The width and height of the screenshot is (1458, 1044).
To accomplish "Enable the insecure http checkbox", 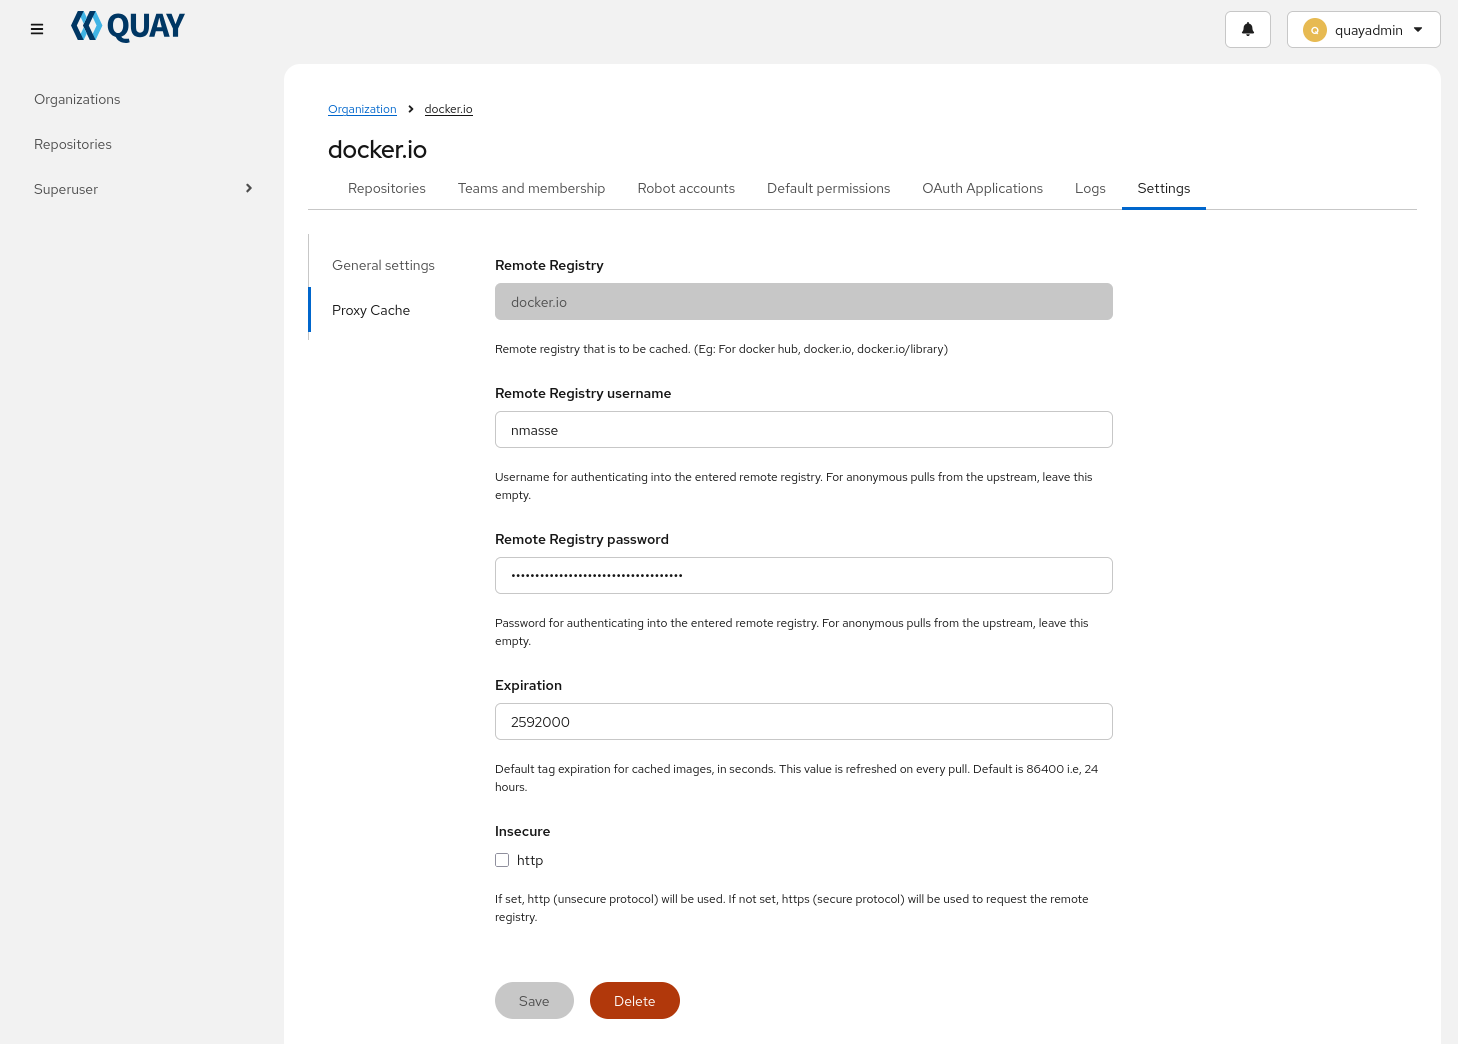I will tap(502, 860).
